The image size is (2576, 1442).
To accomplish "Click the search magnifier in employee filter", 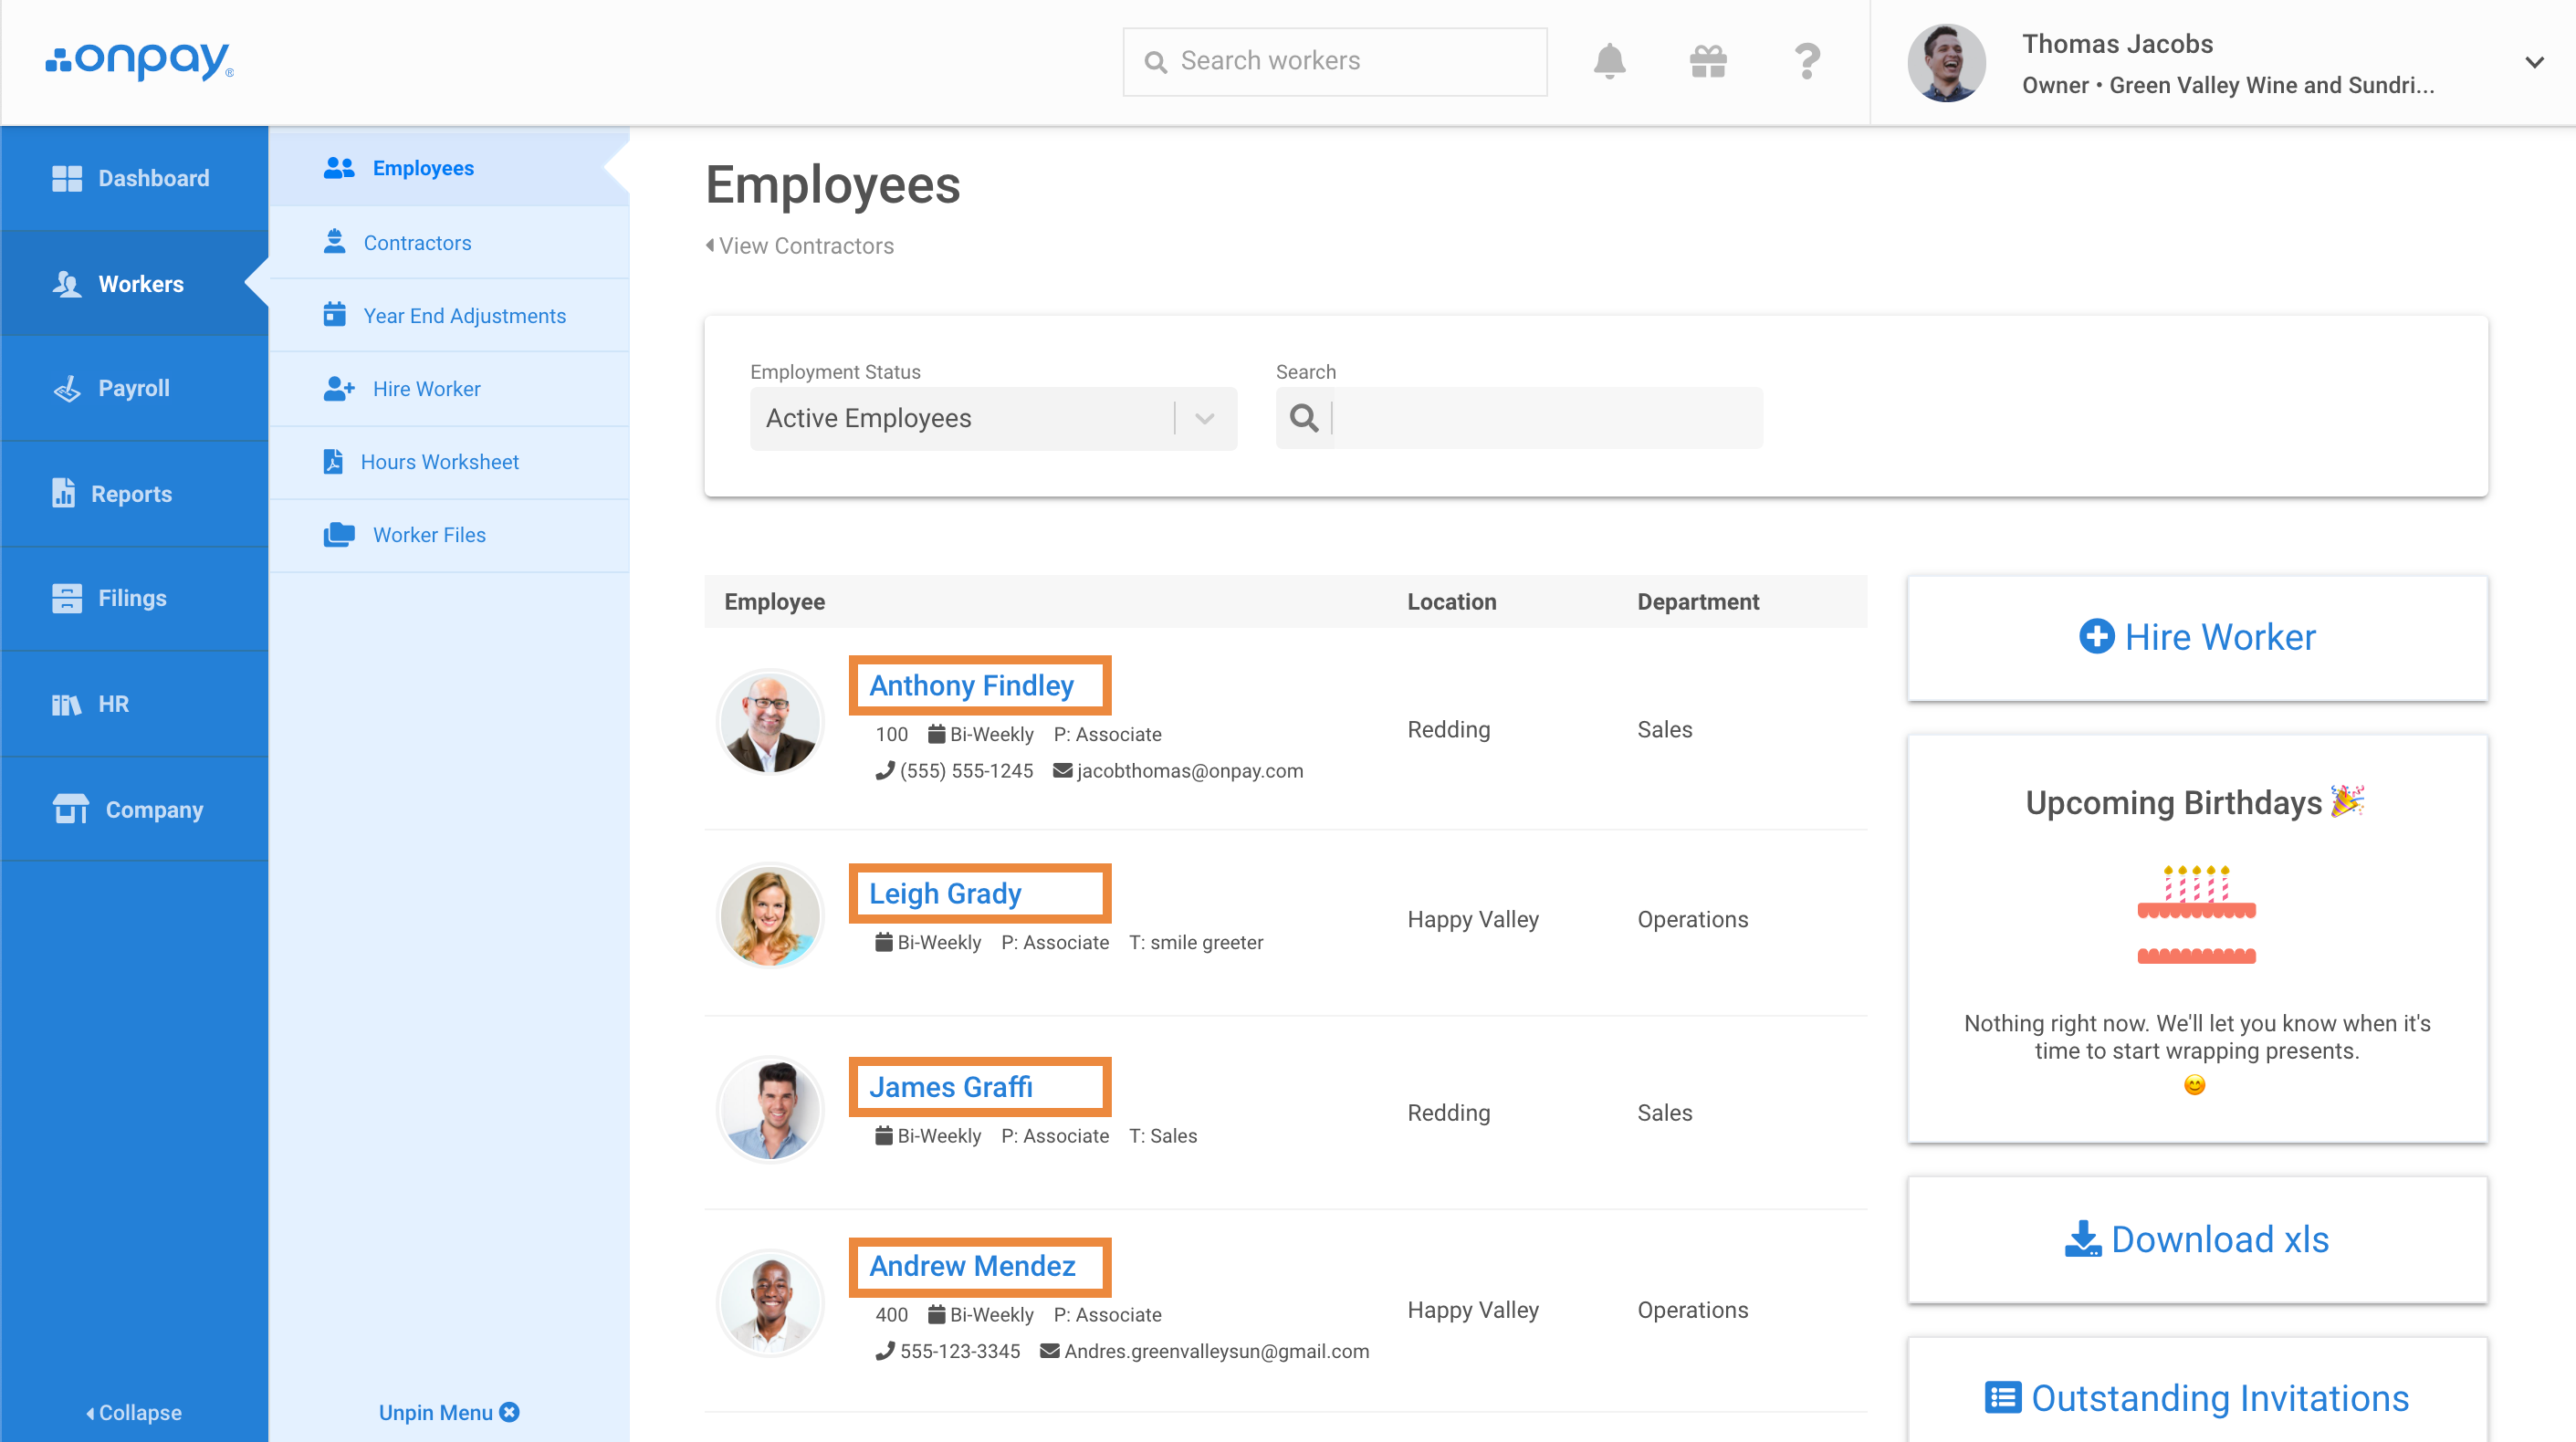I will 1304,418.
